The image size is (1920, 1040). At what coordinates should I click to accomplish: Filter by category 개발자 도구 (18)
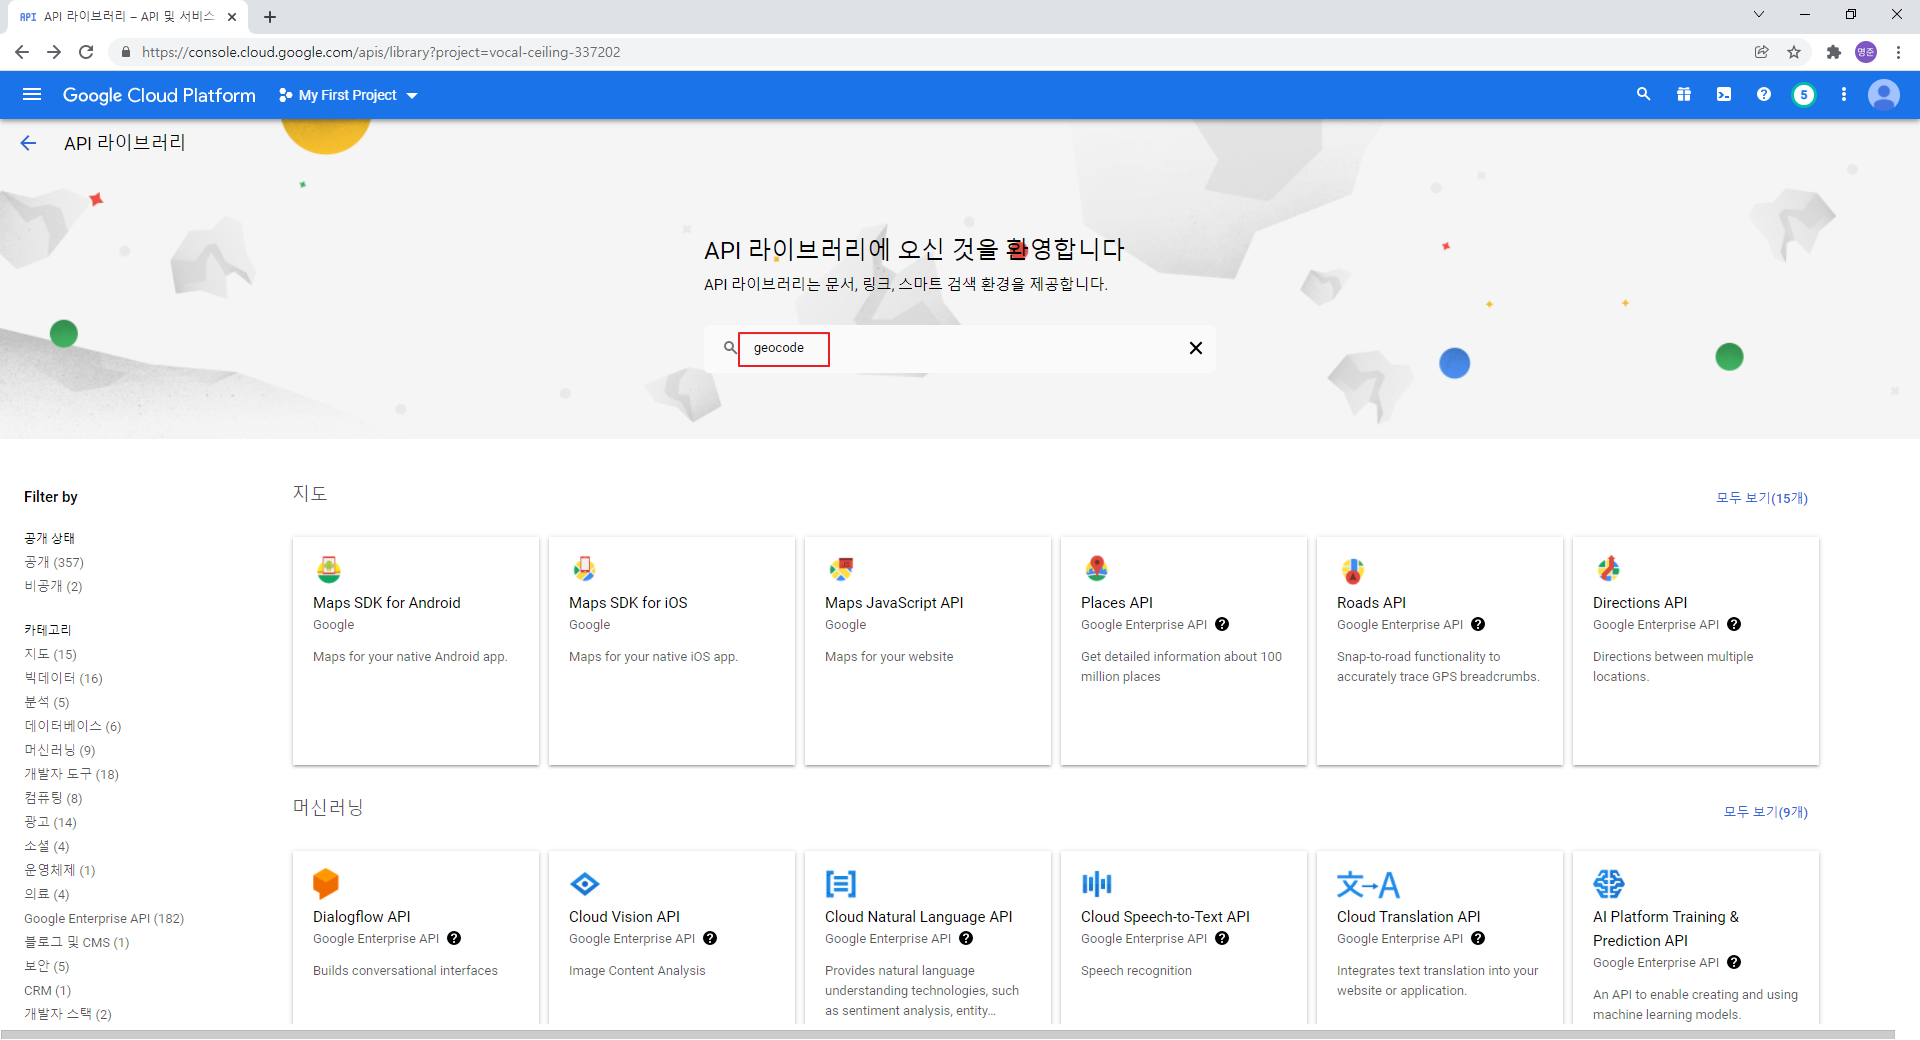pos(71,774)
